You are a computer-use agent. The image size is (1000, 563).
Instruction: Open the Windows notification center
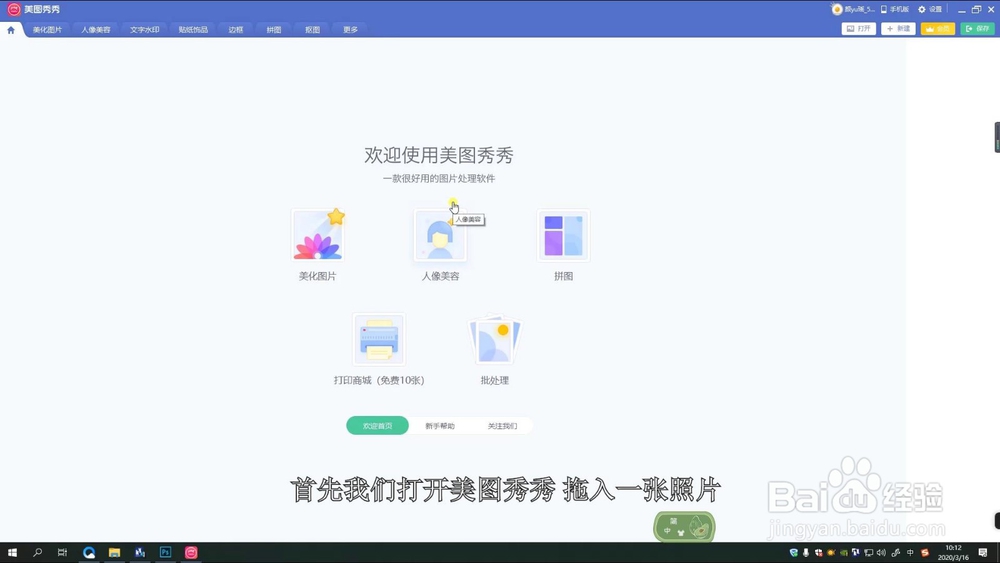[983, 552]
